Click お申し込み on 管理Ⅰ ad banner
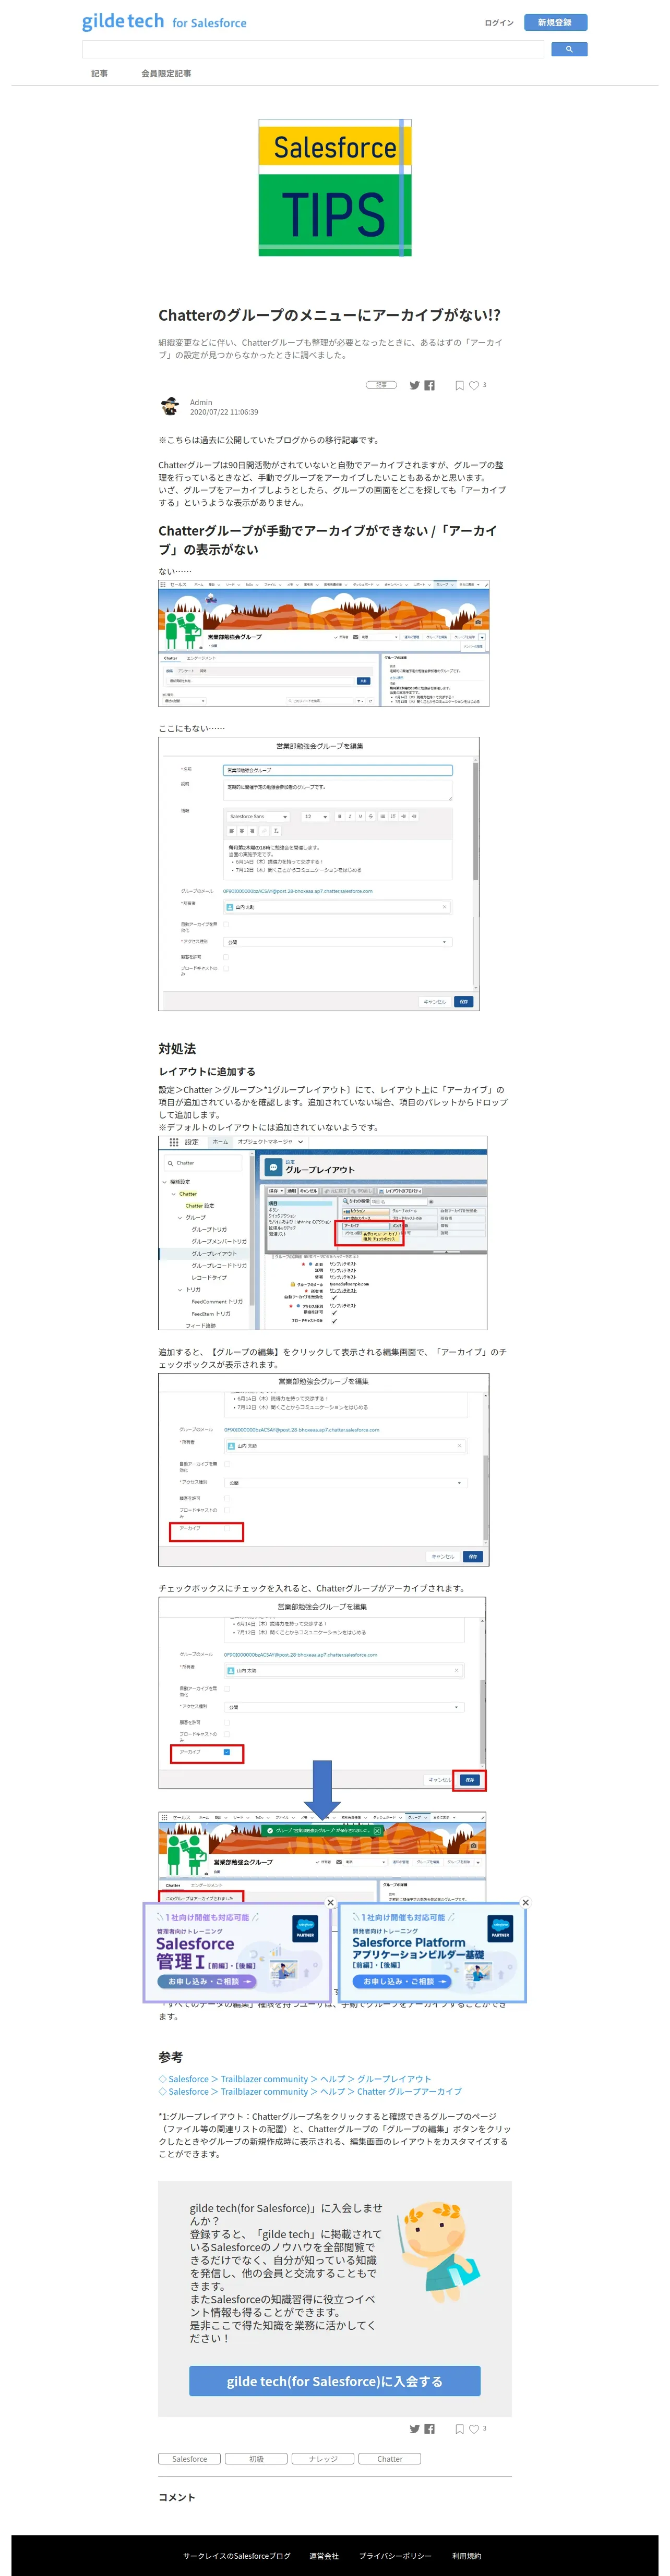This screenshot has width=670, height=2576. pyautogui.click(x=206, y=1981)
